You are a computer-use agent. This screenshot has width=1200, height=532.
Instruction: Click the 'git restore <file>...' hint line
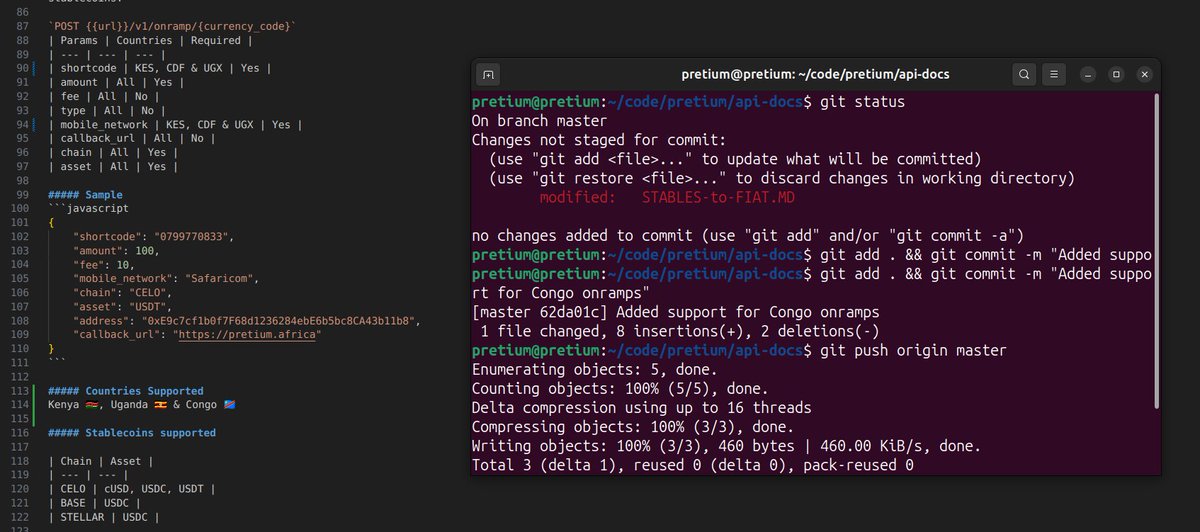tap(781, 178)
